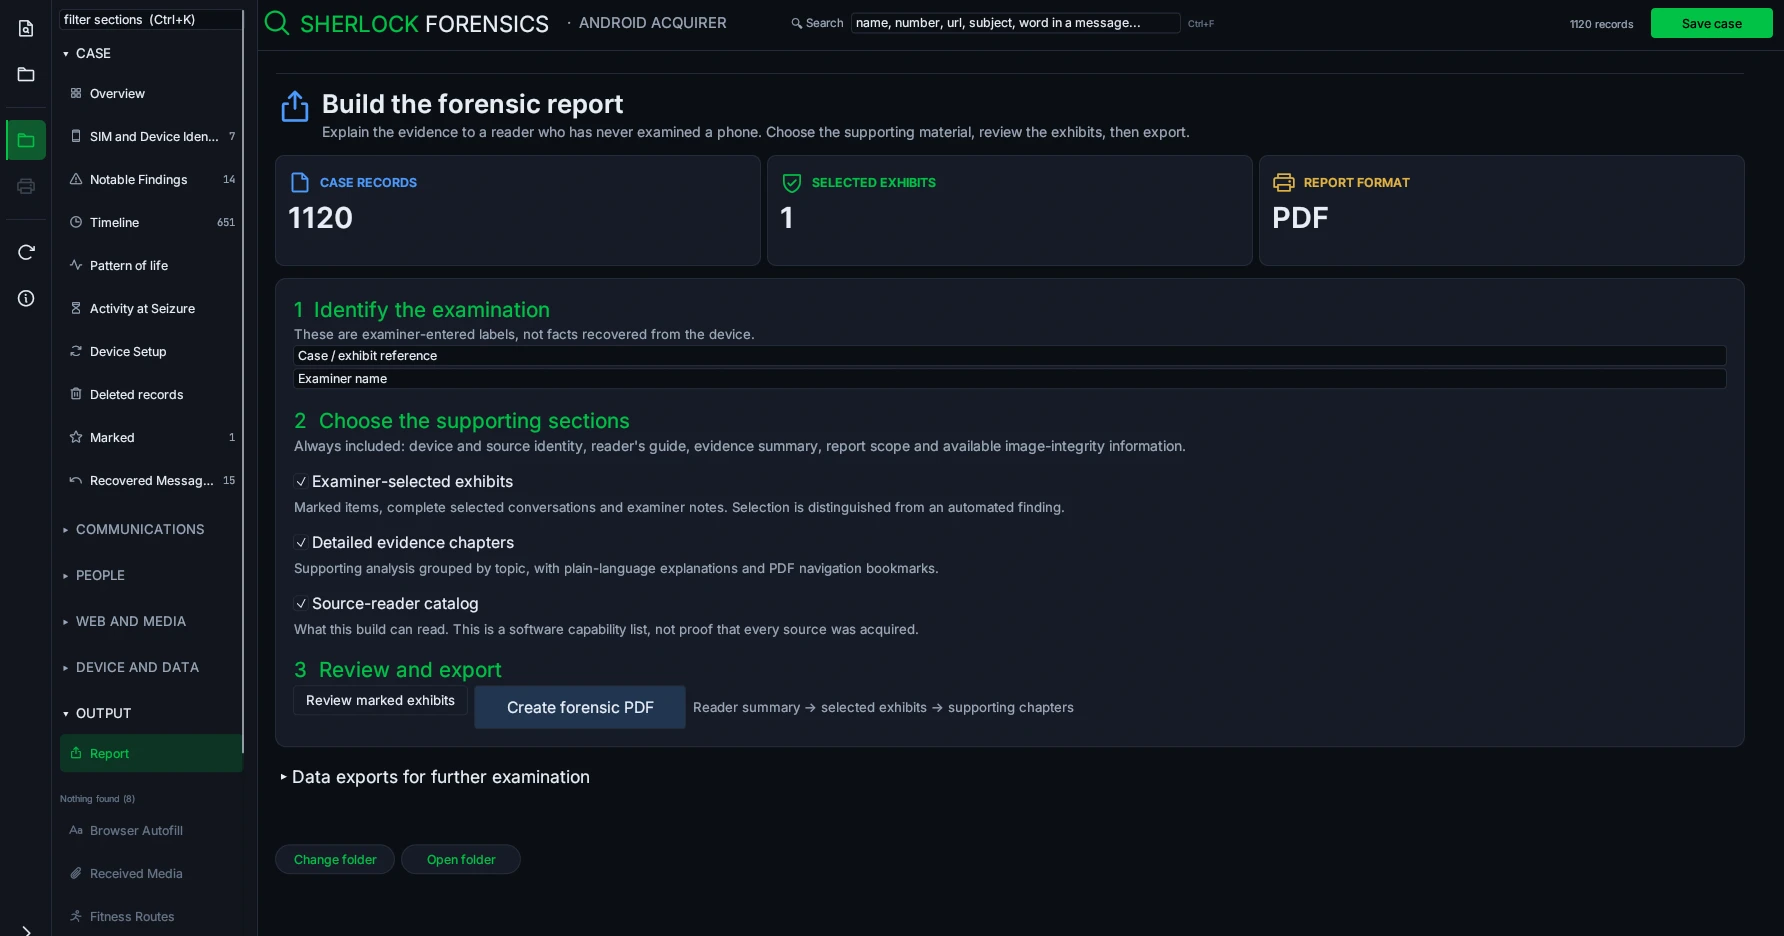Toggle Examiner-selected exhibits checkbox
Image resolution: width=1784 pixels, height=936 pixels.
coord(301,481)
